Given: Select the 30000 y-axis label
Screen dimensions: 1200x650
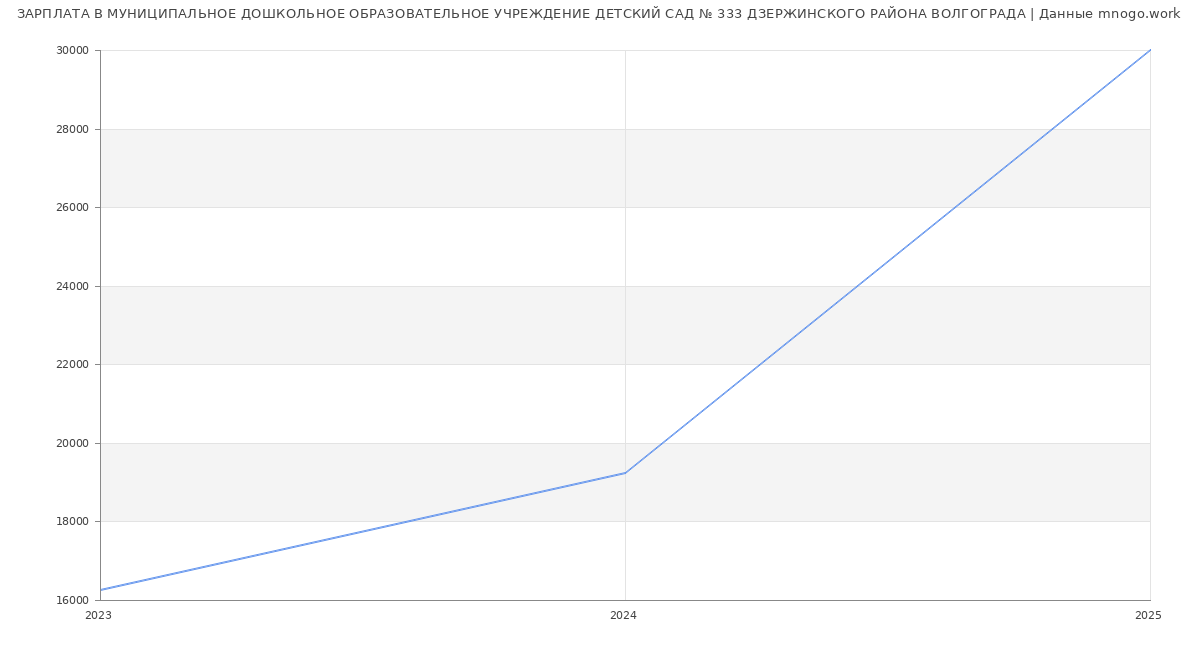Looking at the screenshot, I should 74,51.
